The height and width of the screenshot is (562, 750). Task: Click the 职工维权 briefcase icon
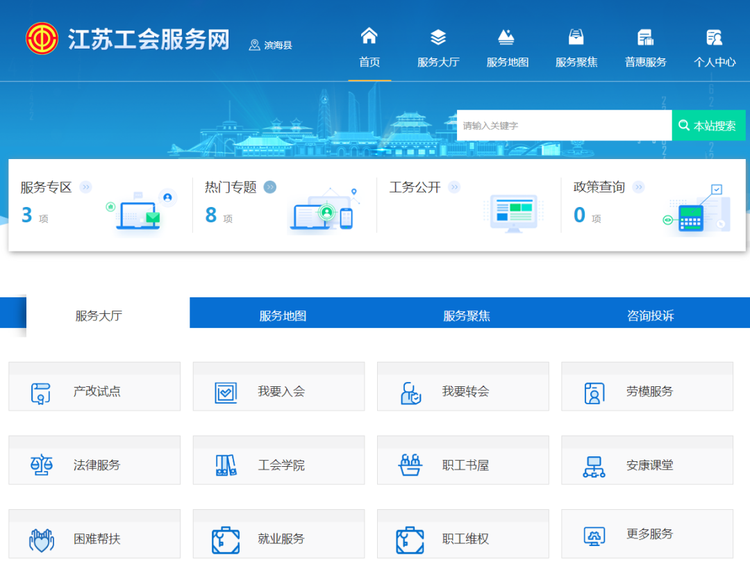(410, 540)
